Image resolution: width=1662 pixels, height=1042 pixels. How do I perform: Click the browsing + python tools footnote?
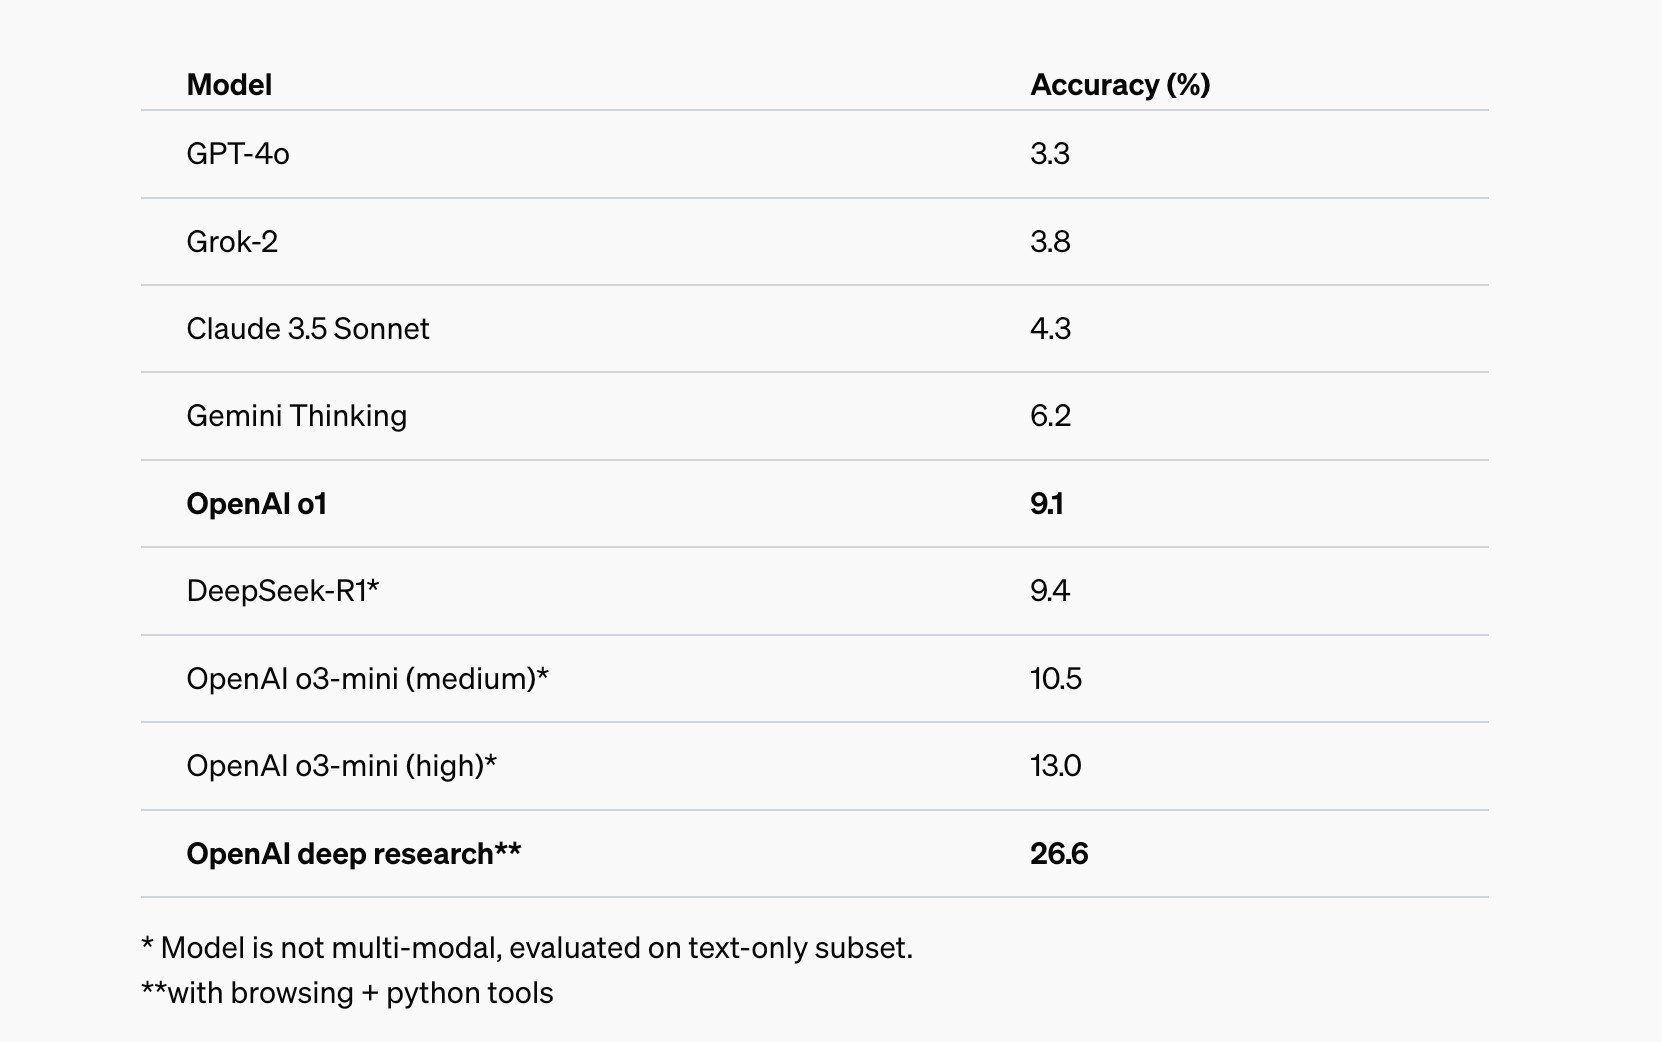[347, 993]
